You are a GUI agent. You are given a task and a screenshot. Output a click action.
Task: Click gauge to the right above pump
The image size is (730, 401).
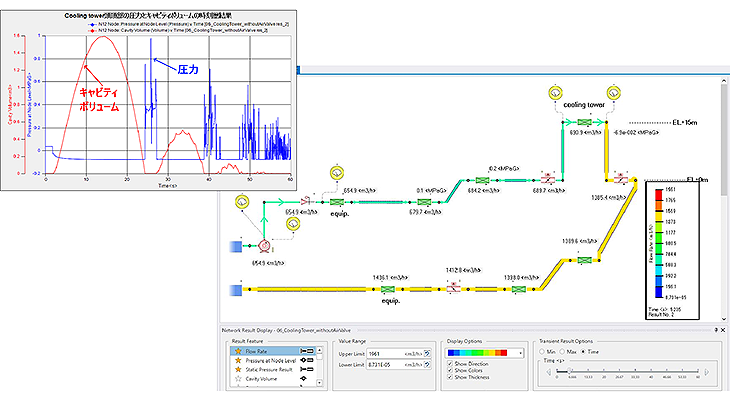pyautogui.click(x=293, y=224)
